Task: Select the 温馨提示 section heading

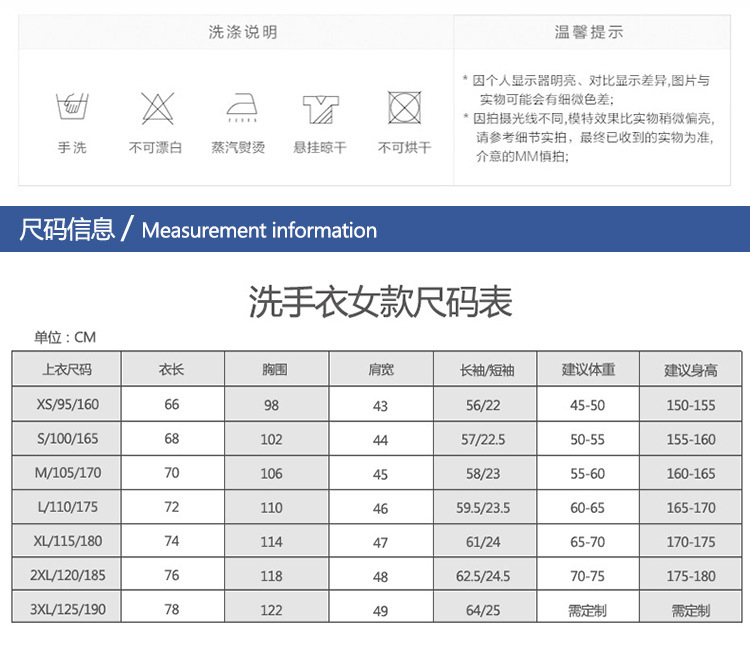Action: [x=589, y=32]
